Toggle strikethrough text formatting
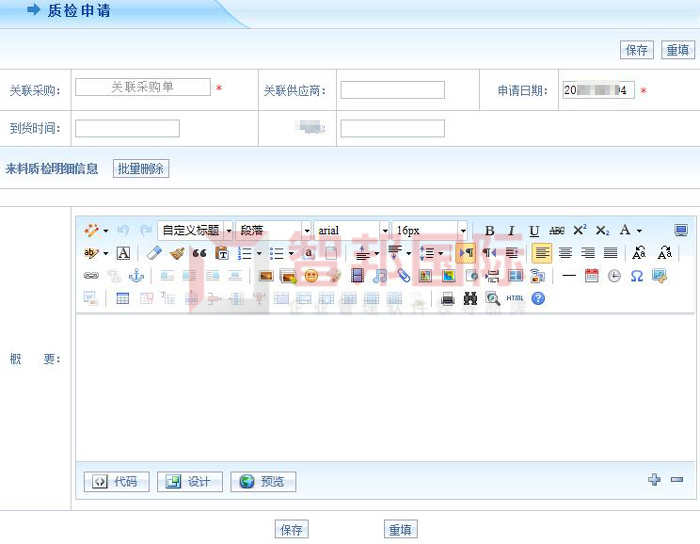Image resolution: width=700 pixels, height=544 pixels. point(557,231)
